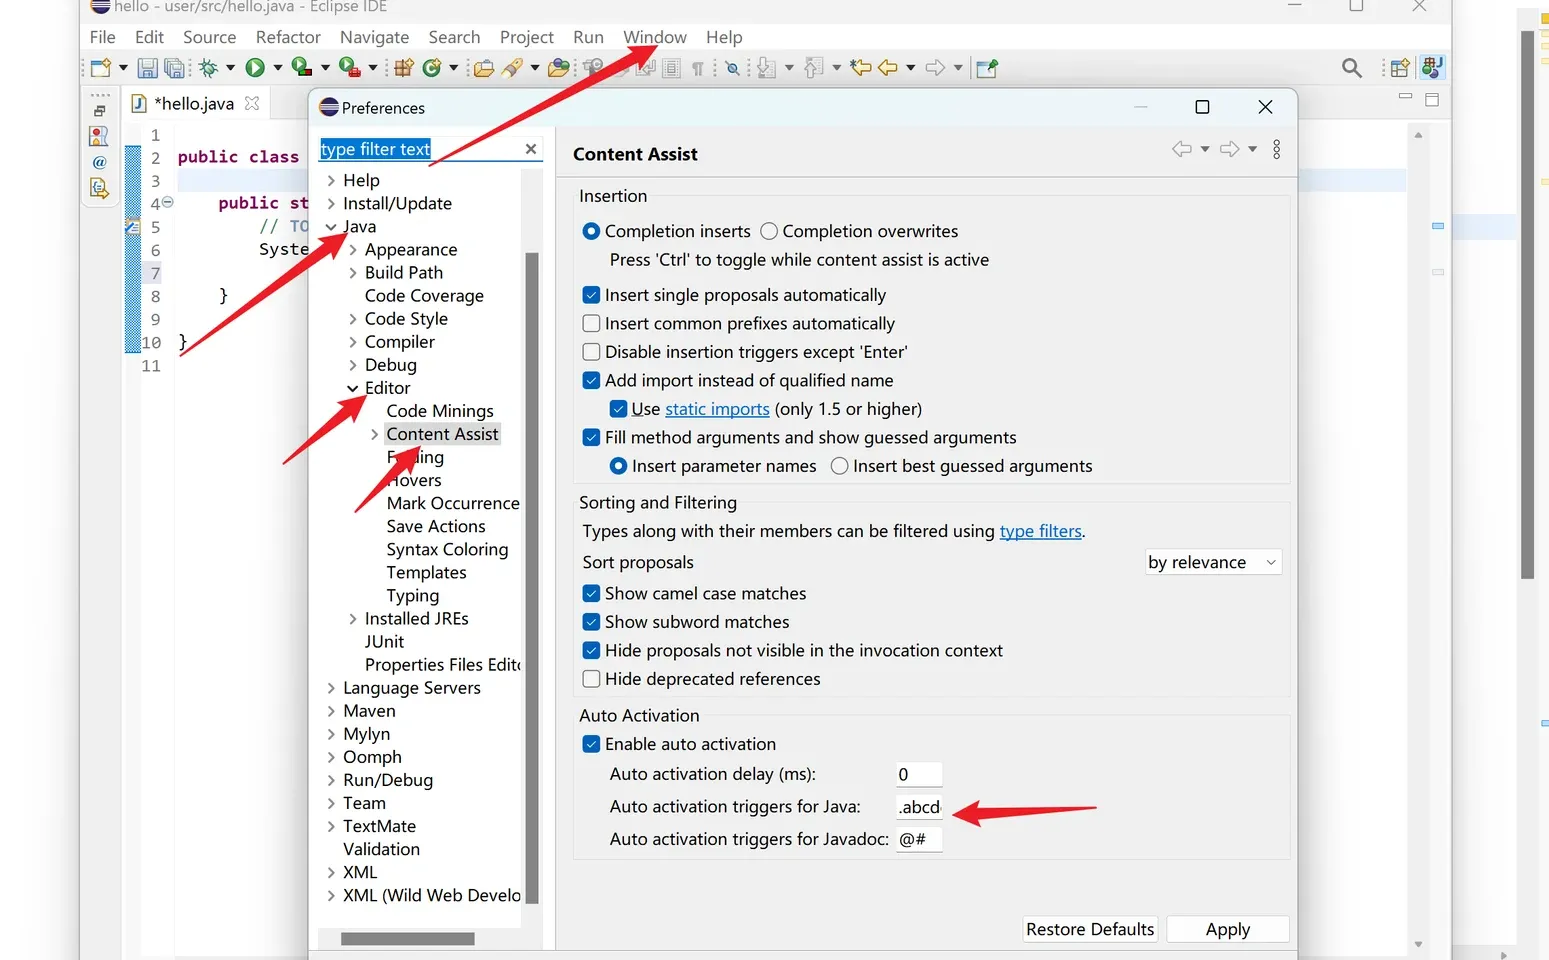Toggle 'Show camel case matches' checkbox
This screenshot has height=960, width=1549.
pos(591,593)
